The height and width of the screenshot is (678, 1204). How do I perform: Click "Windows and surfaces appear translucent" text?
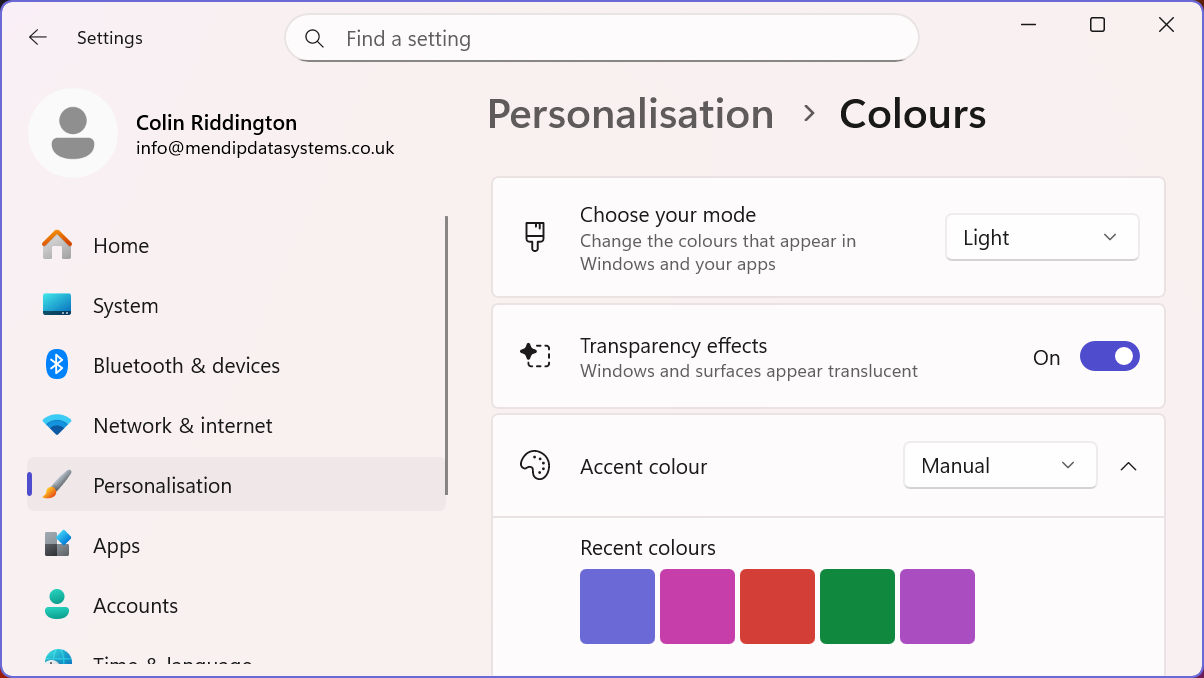coord(749,371)
